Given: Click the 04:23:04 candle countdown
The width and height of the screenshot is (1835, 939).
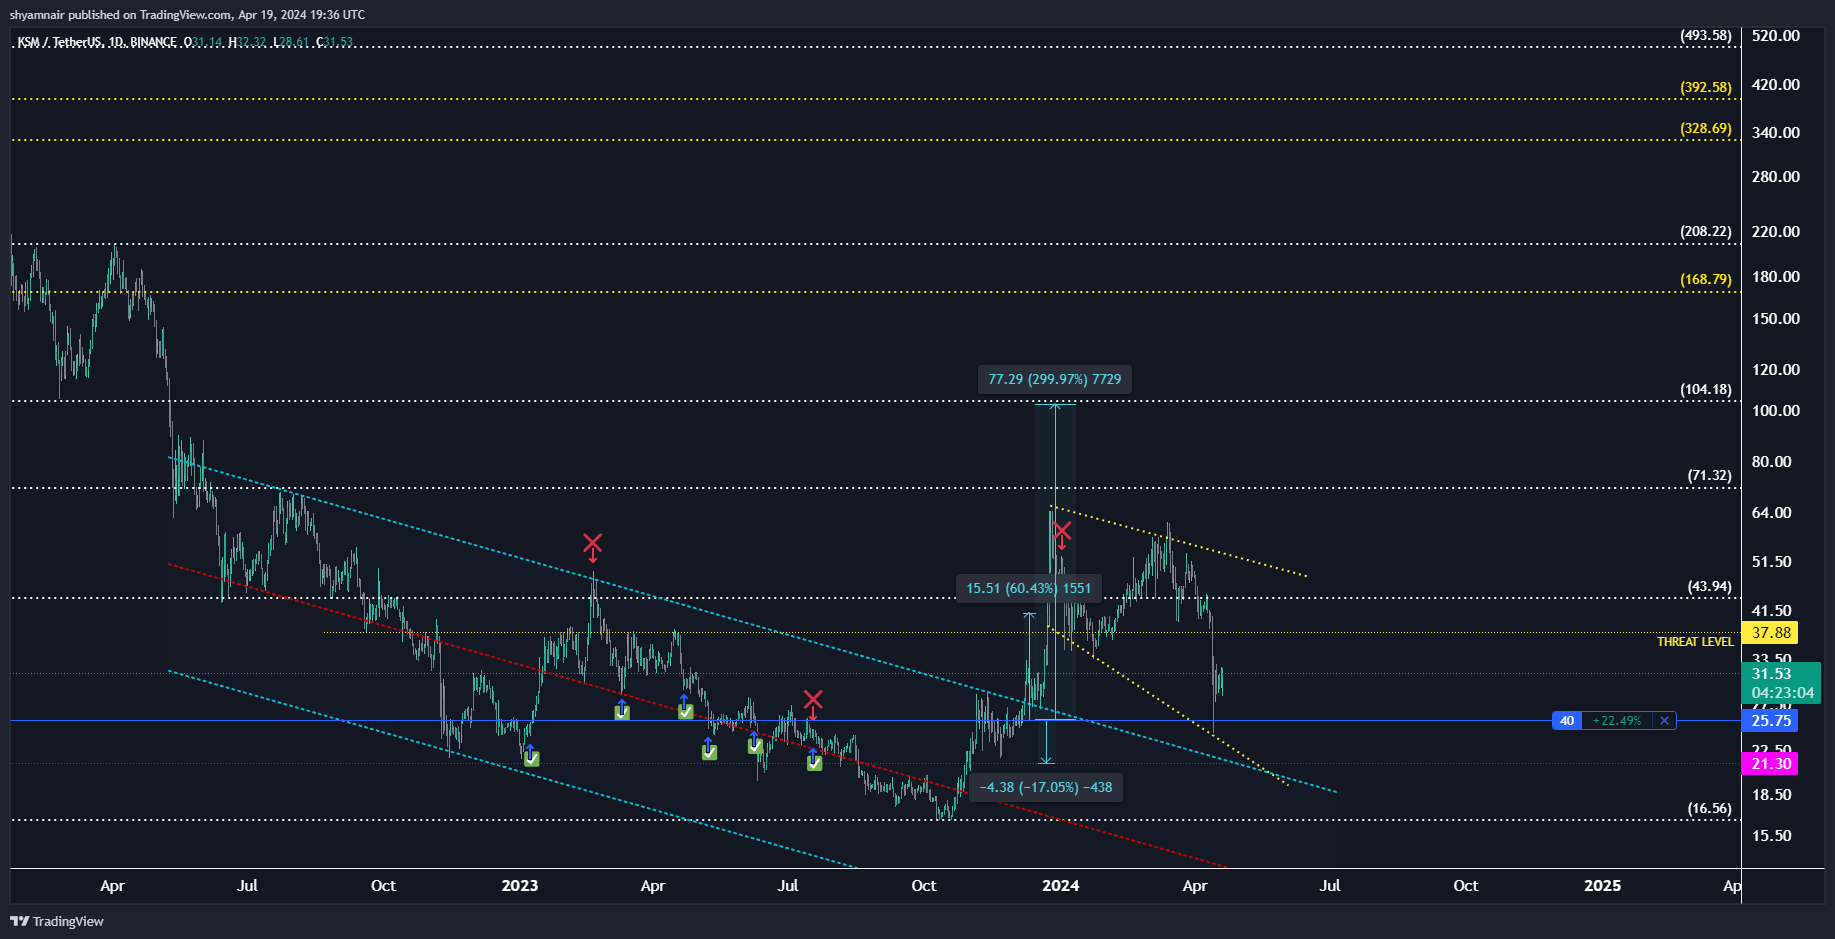Looking at the screenshot, I should tap(1782, 693).
